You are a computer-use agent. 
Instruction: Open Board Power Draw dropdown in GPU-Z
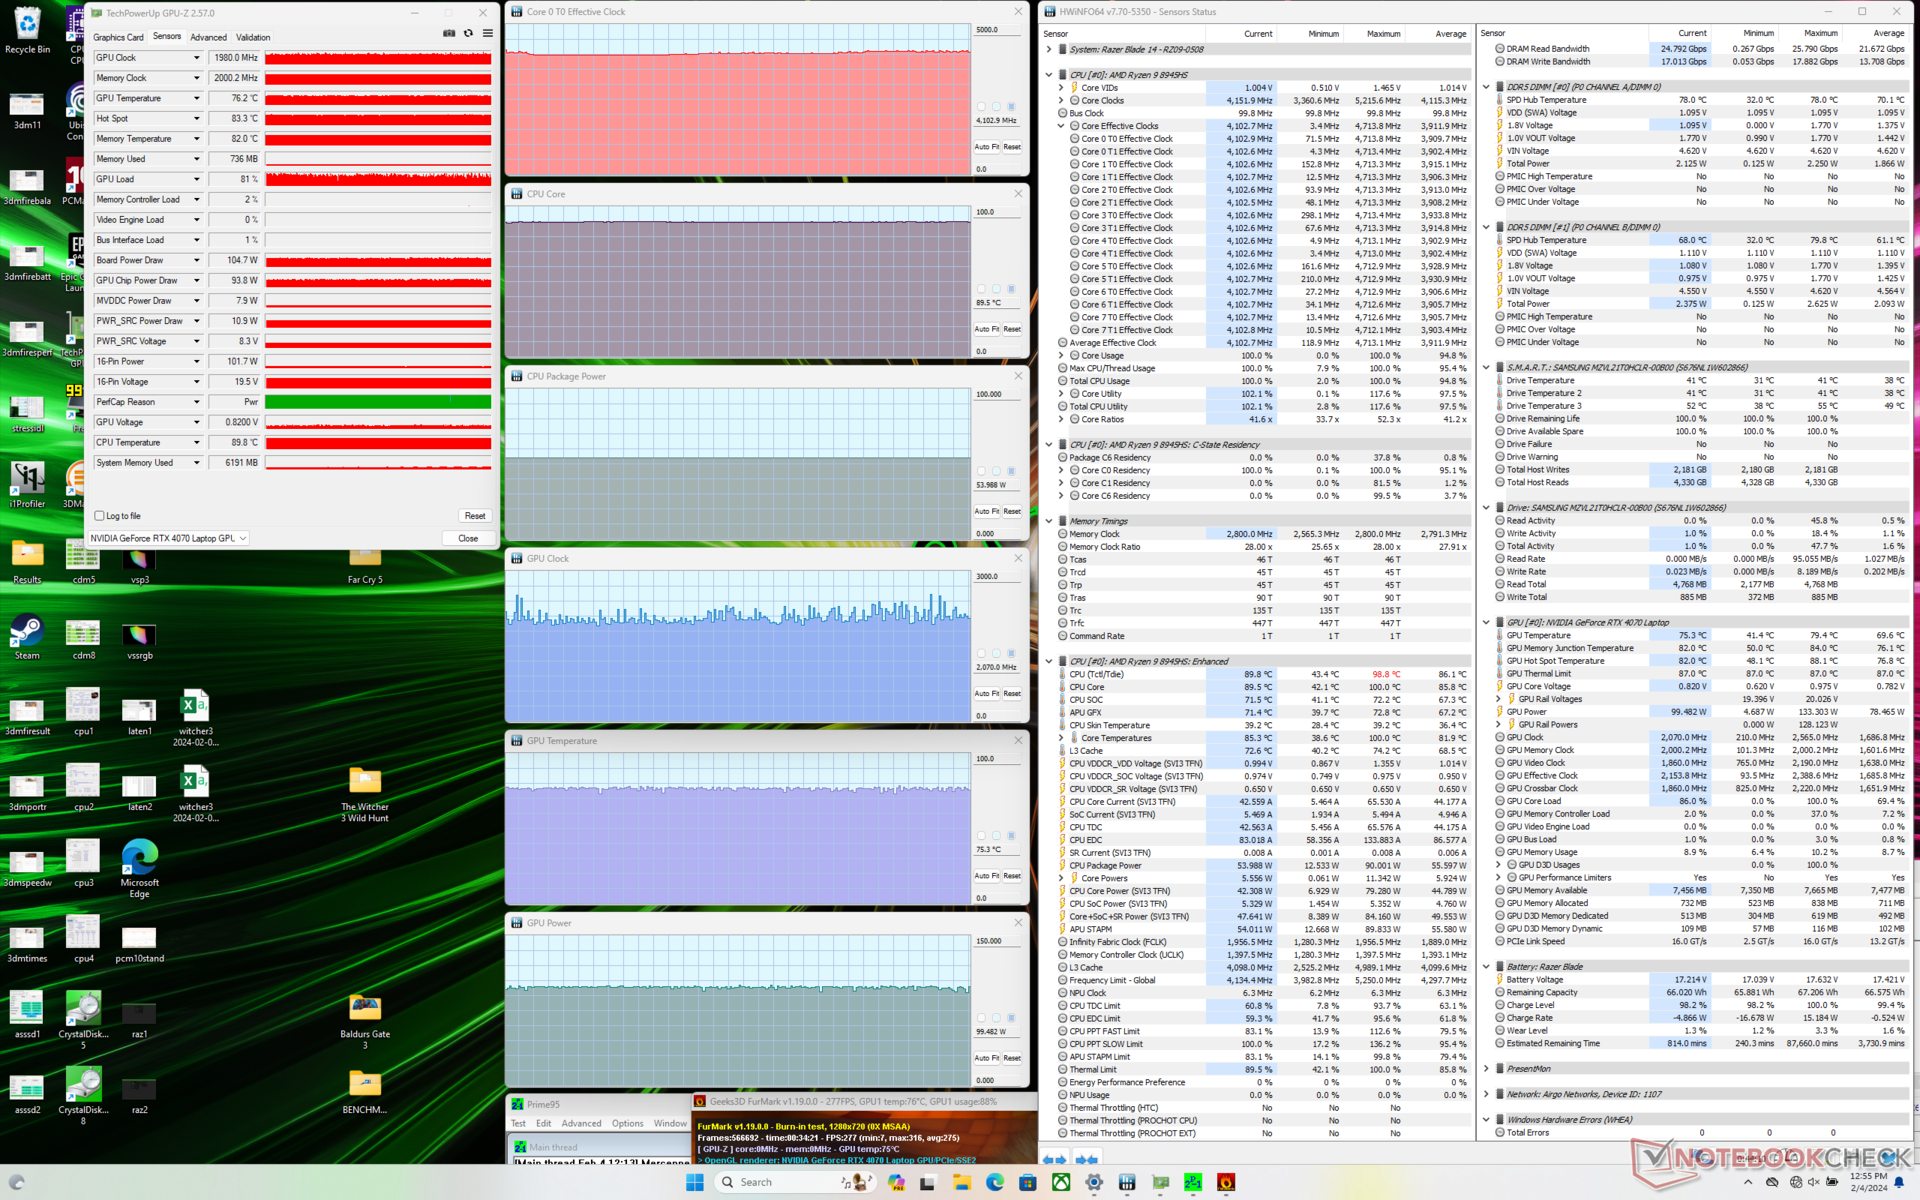[x=197, y=260]
